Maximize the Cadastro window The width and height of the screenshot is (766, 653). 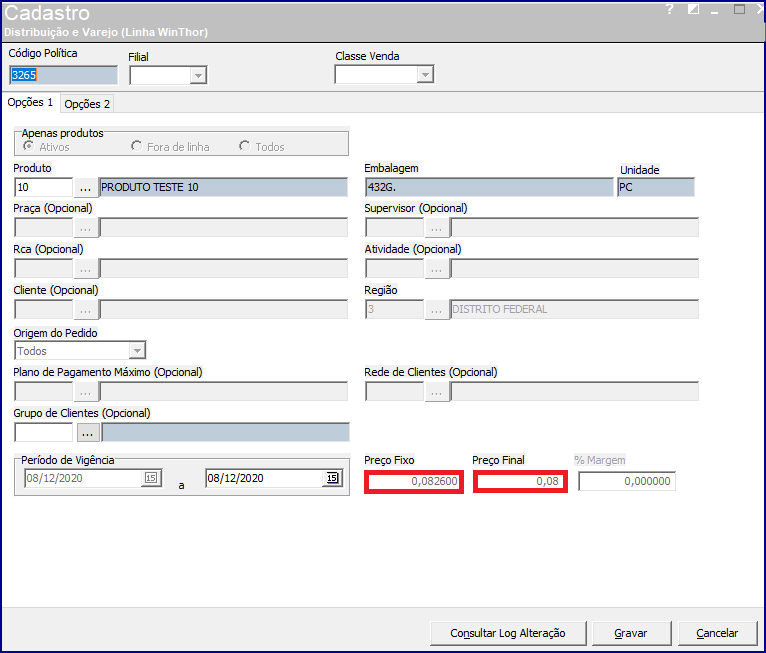[739, 9]
